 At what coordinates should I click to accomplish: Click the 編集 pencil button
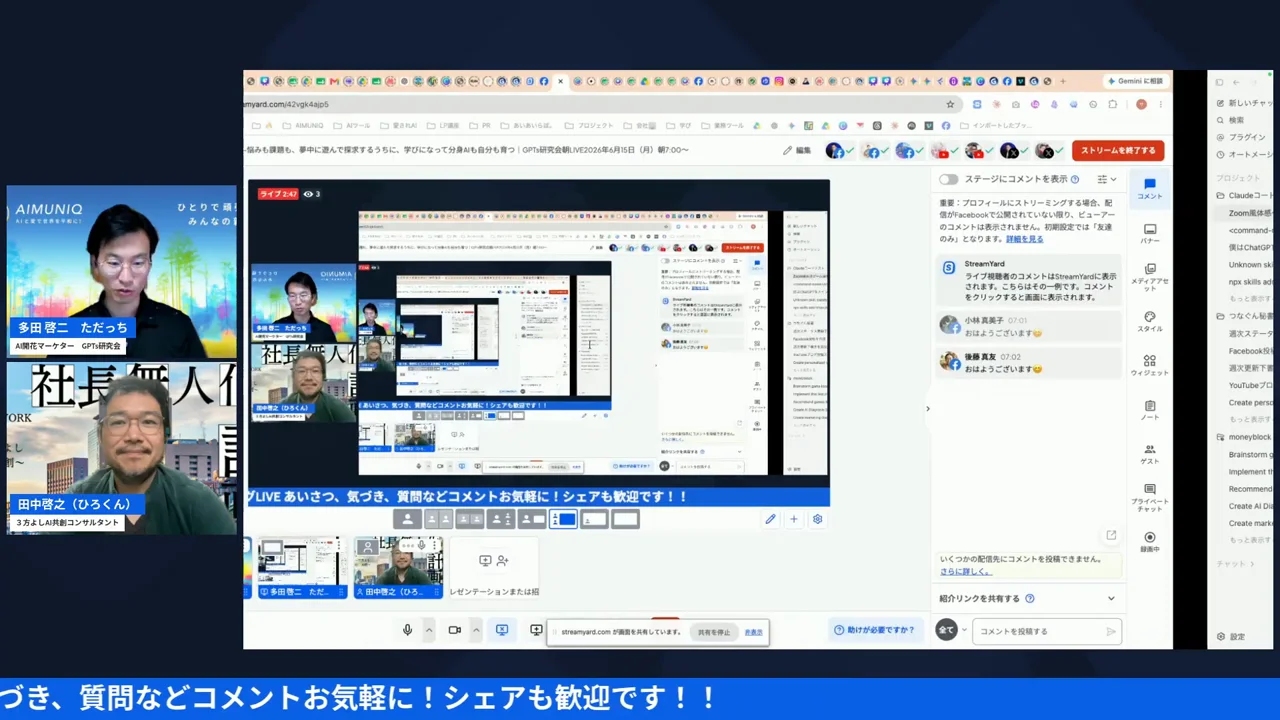(x=797, y=151)
